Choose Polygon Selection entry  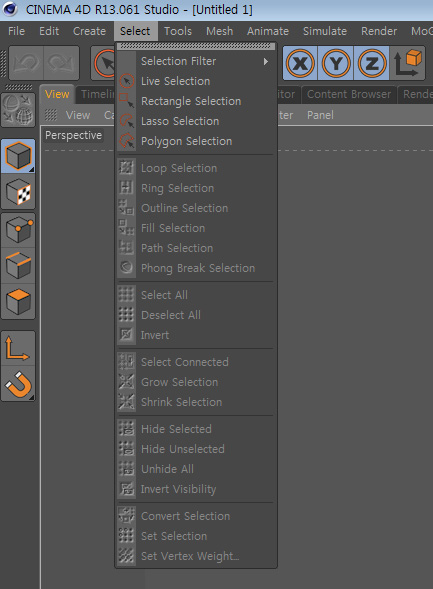(x=196, y=141)
